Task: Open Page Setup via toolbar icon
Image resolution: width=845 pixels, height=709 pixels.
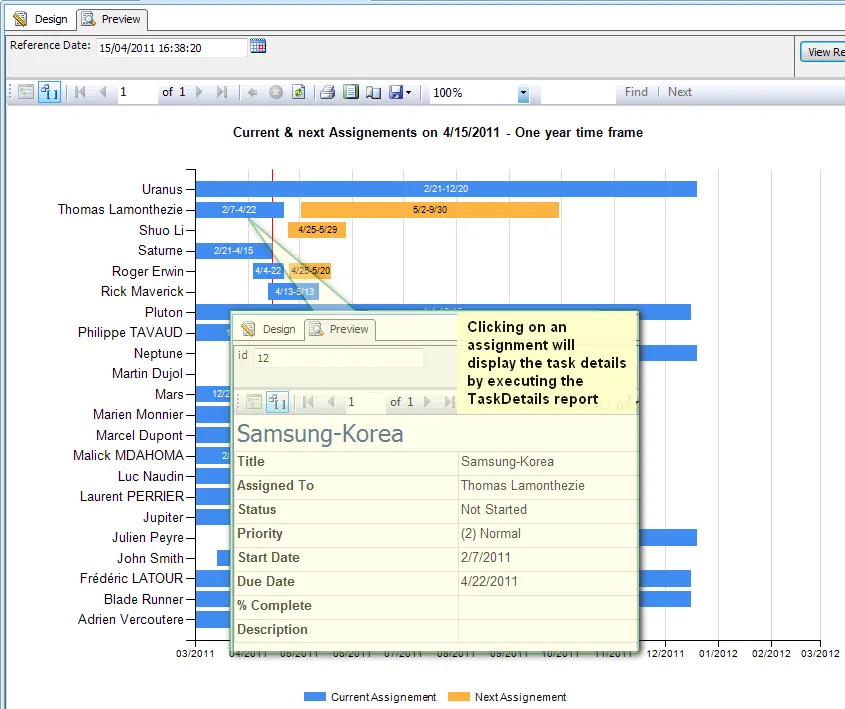Action: 376,92
